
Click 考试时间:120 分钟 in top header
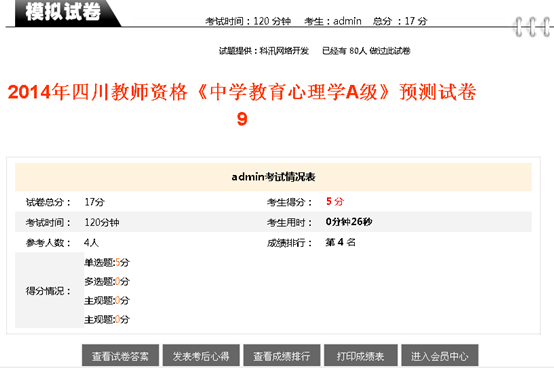point(248,21)
